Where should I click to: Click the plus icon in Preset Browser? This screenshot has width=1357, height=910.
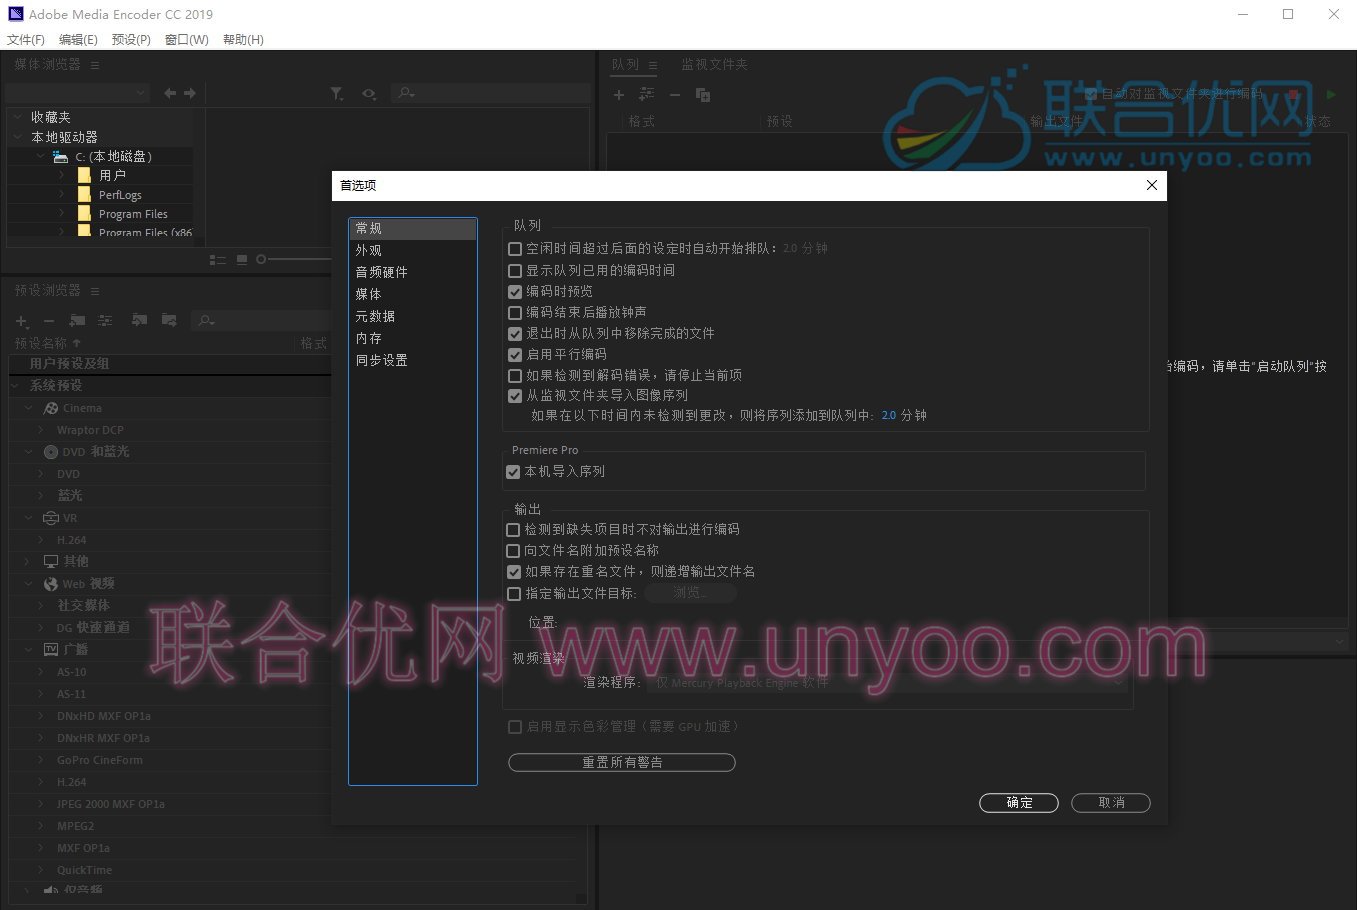pos(22,321)
